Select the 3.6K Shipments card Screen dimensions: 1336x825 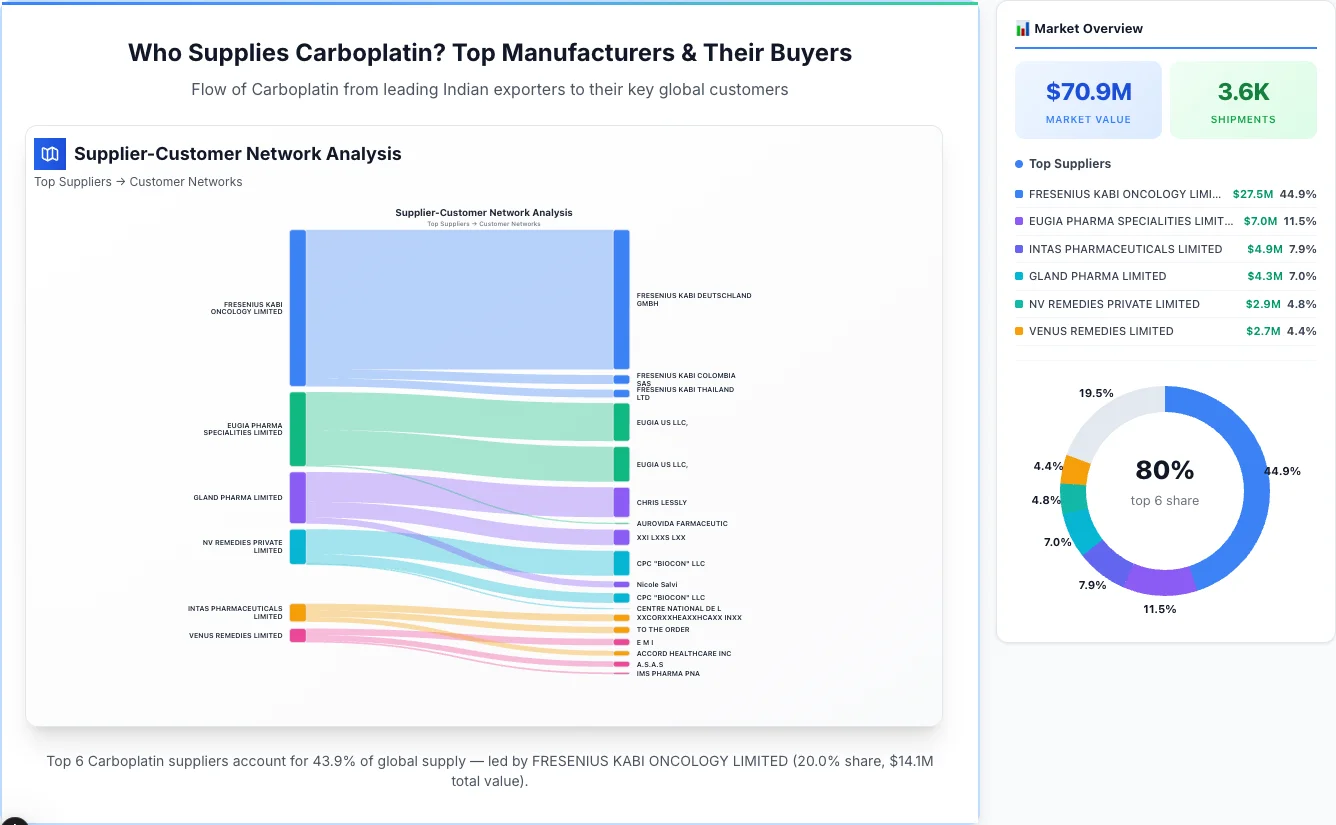[1243, 99]
